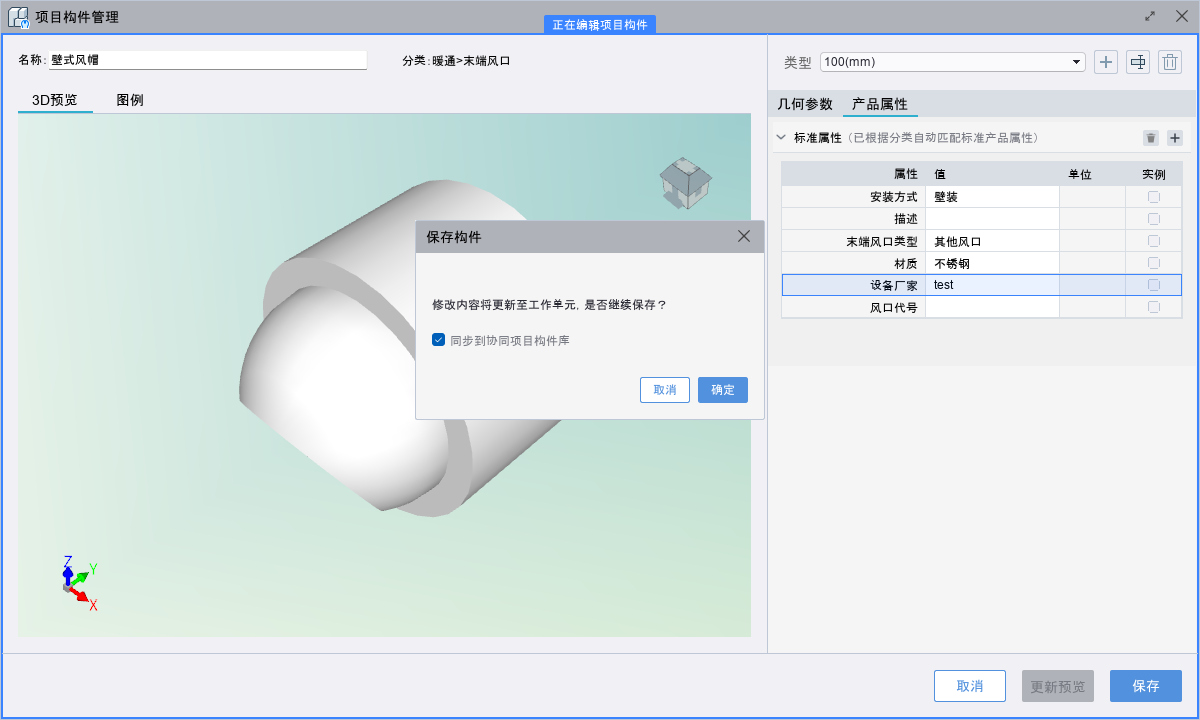Open the 几何参数 tab

click(x=805, y=104)
